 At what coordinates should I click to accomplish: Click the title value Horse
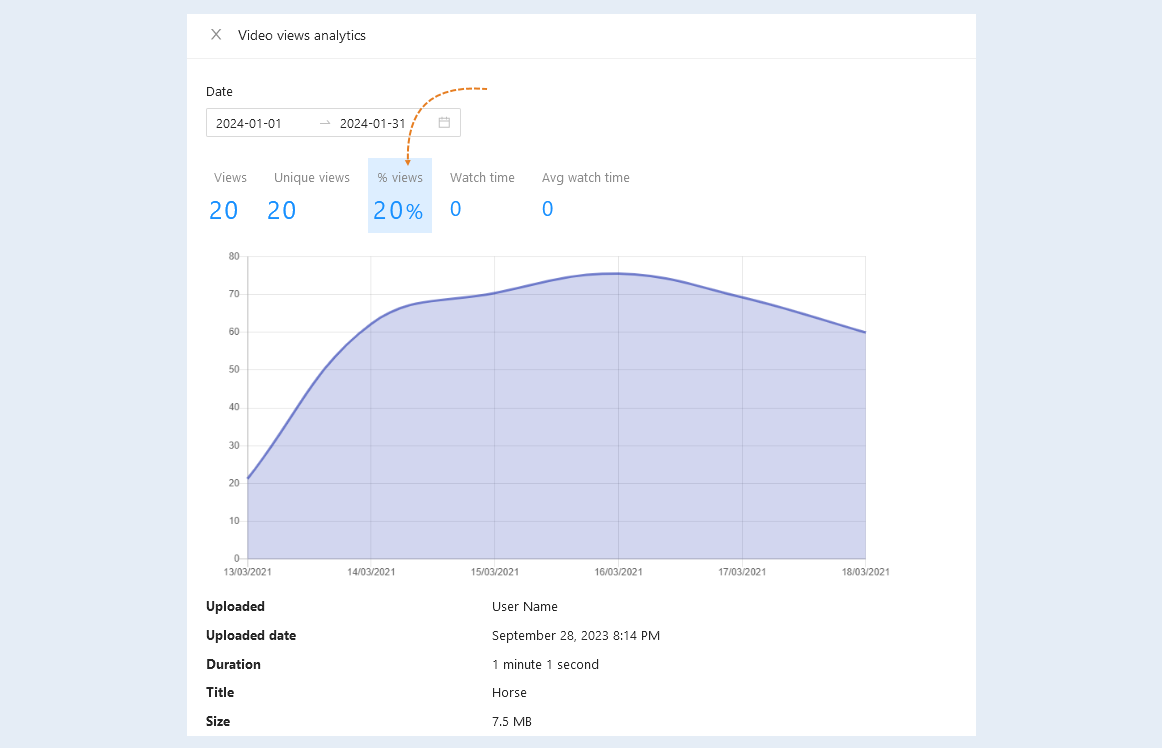pos(509,692)
